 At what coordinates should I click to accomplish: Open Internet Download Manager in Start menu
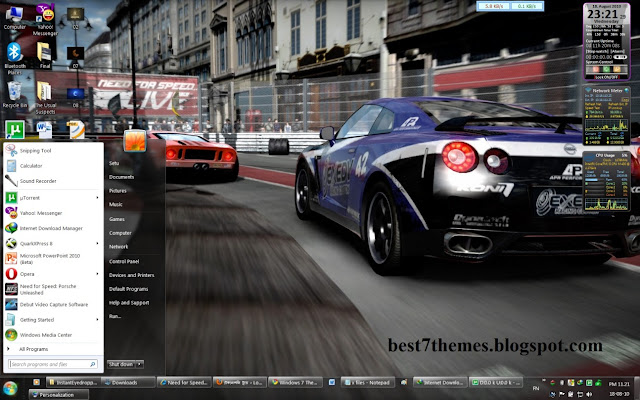(52, 228)
